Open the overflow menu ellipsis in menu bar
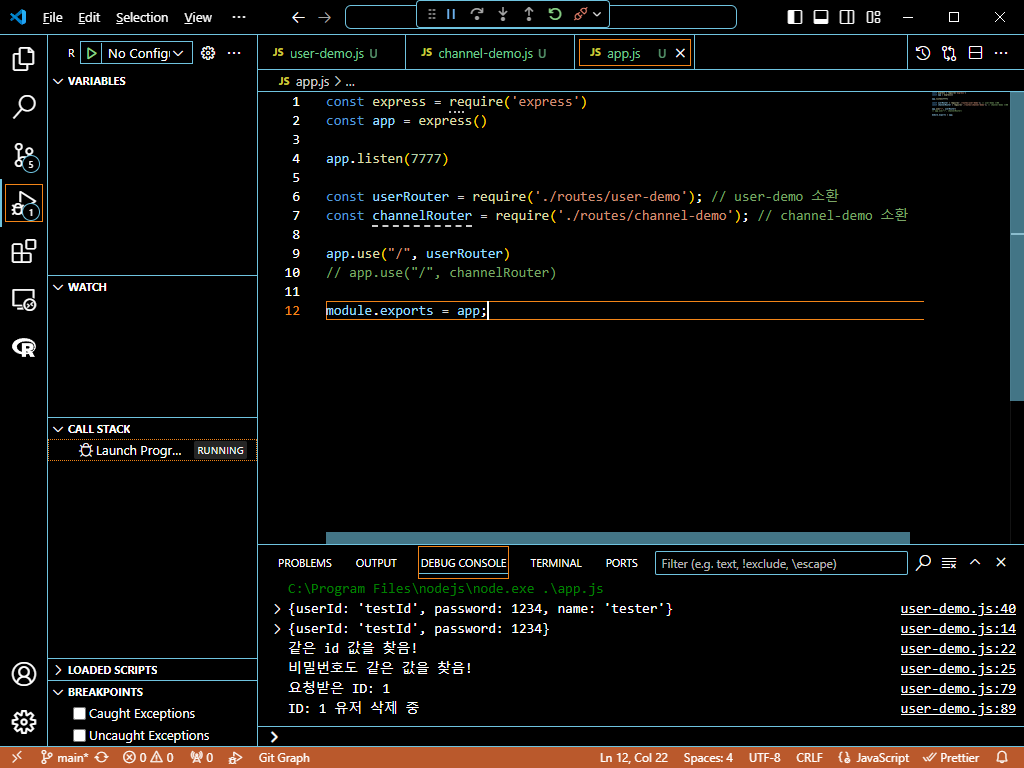Screen dimensions: 1024x768 pyautogui.click(x=239, y=17)
